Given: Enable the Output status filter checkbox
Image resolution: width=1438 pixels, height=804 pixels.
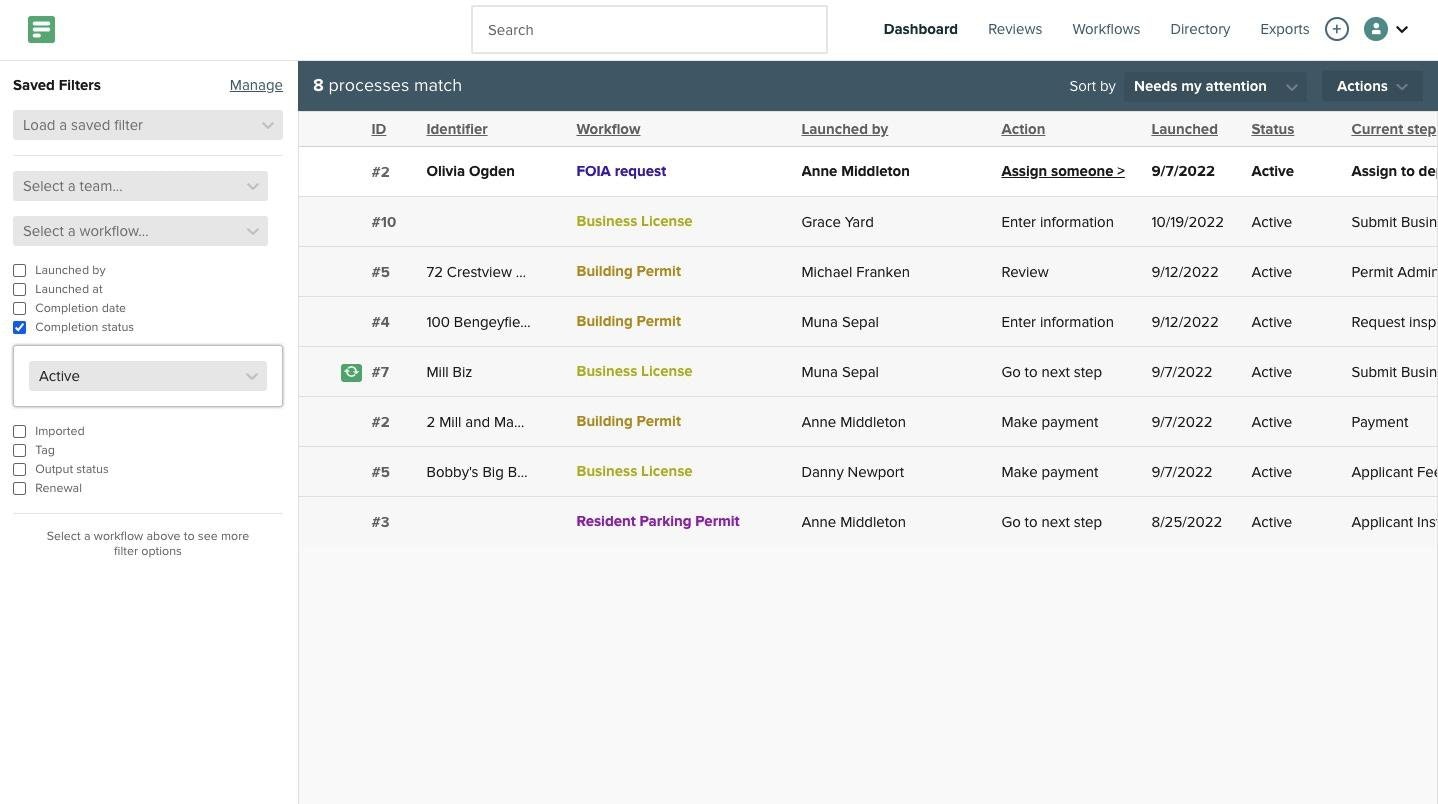Looking at the screenshot, I should click(19, 469).
